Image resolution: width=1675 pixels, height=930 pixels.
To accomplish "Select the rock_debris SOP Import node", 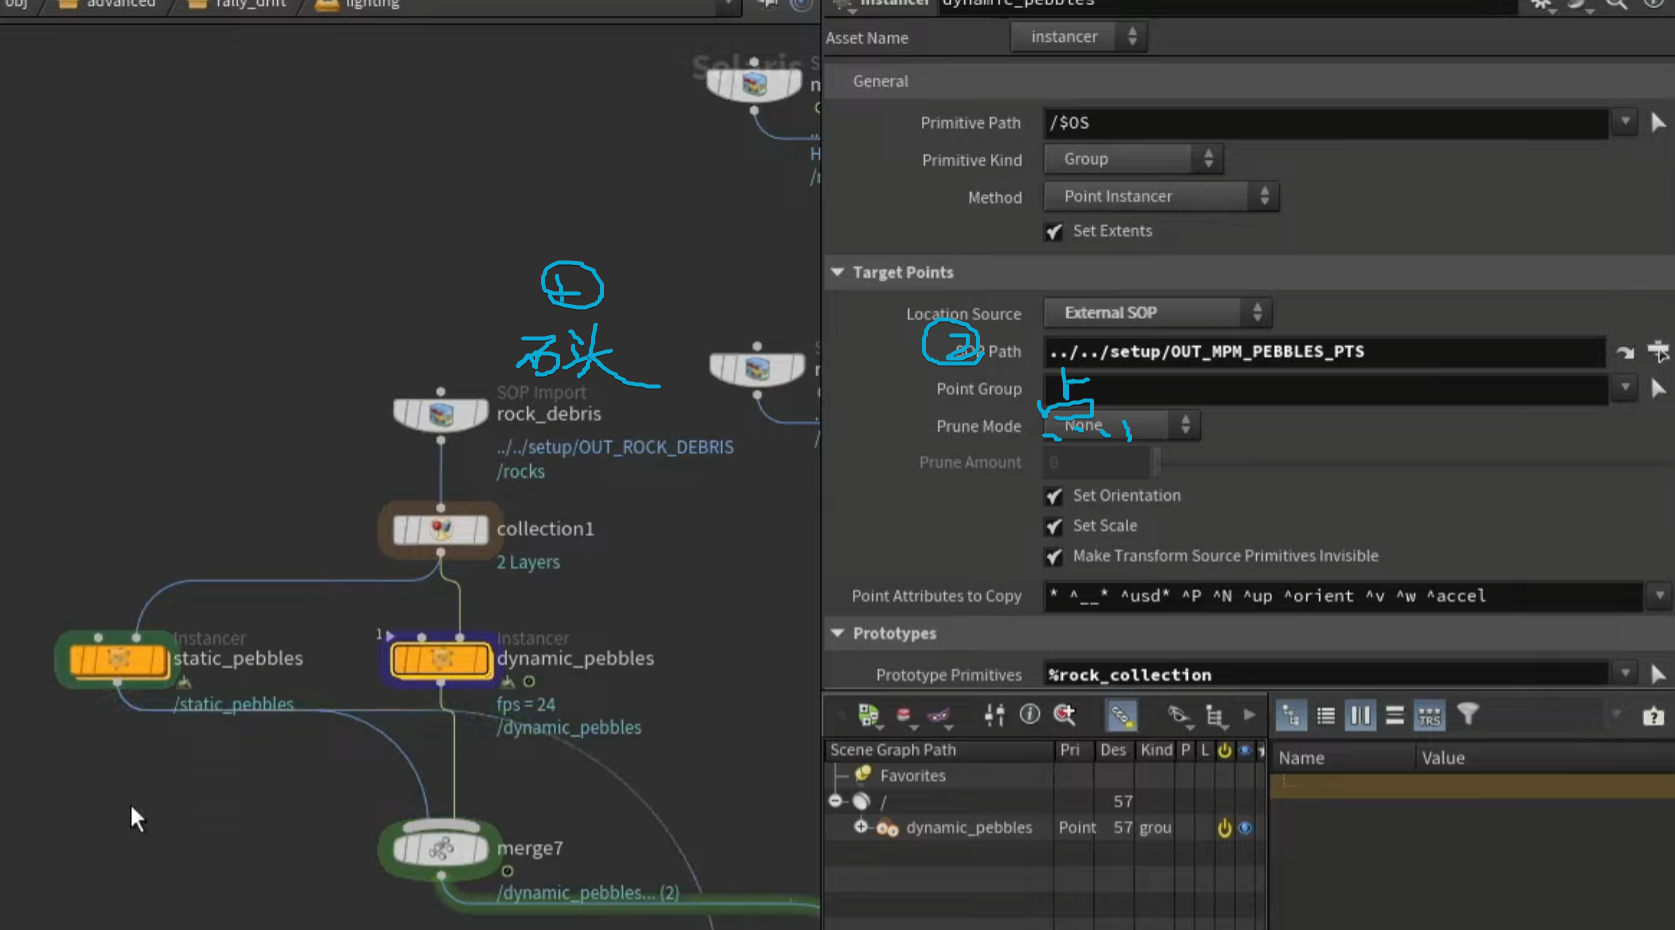I will click(x=440, y=413).
